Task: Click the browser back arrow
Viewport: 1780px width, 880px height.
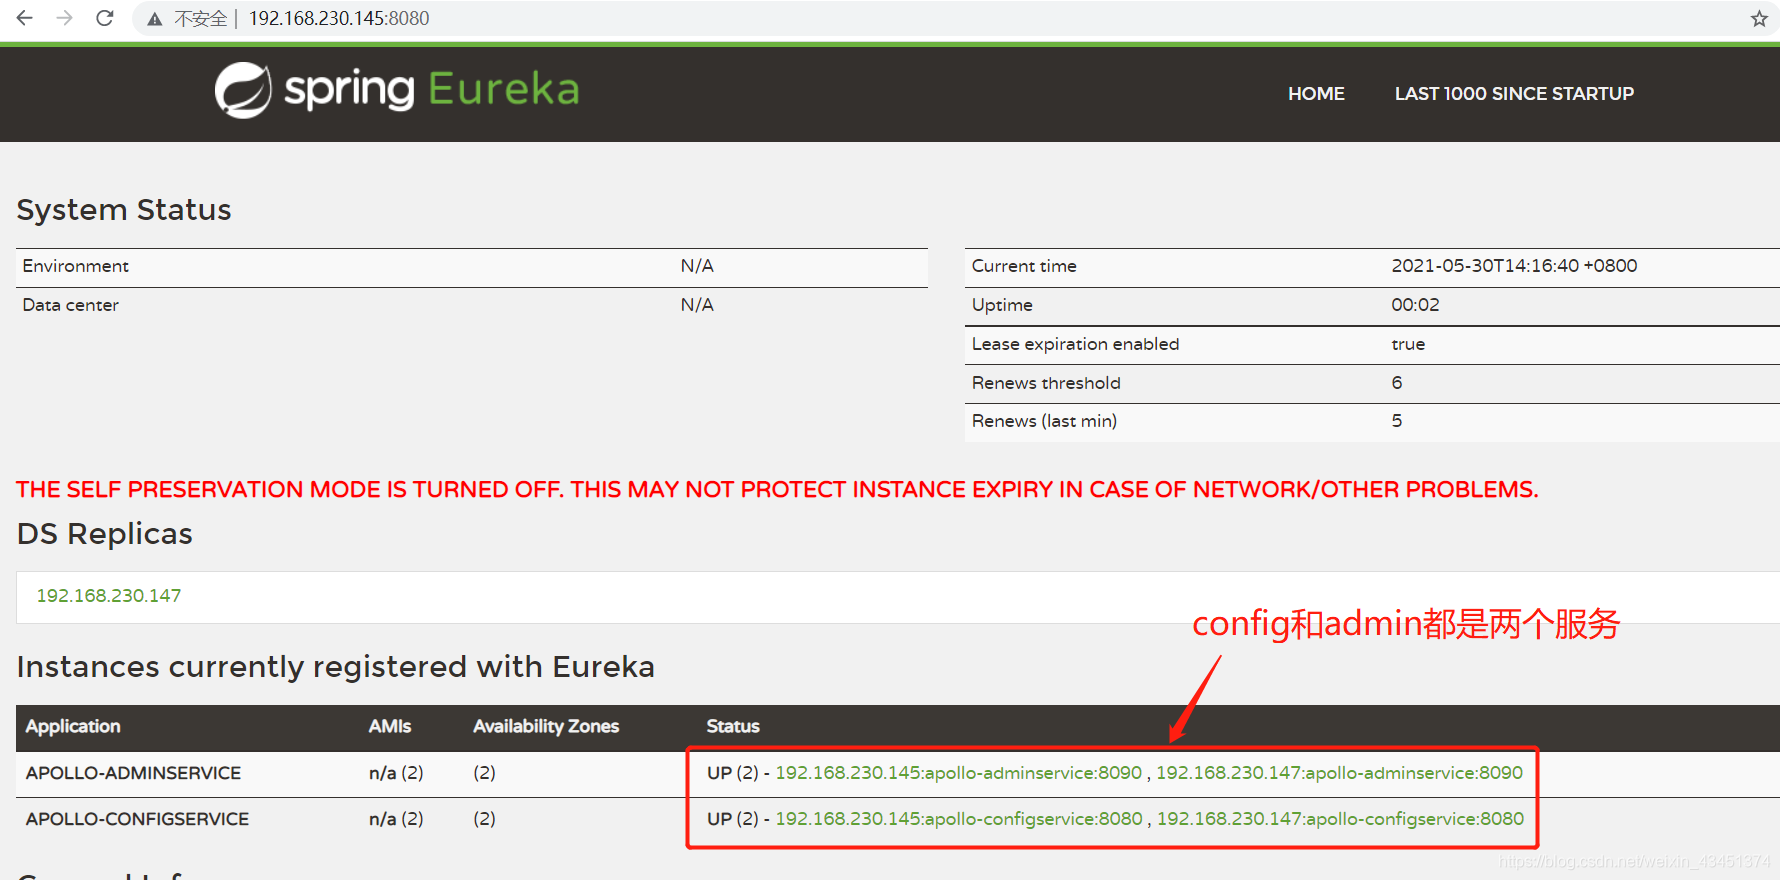Action: point(25,18)
